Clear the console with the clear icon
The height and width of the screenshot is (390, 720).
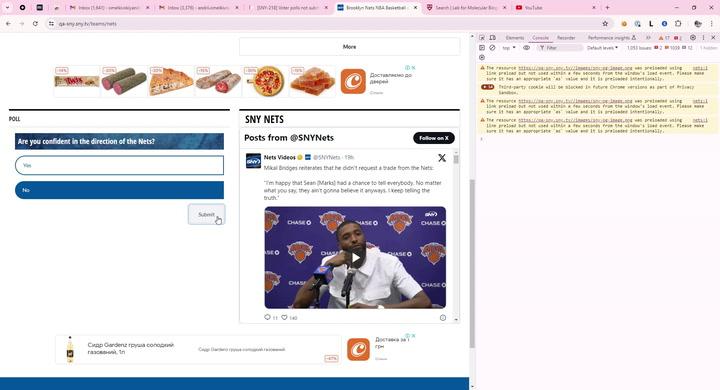point(492,48)
